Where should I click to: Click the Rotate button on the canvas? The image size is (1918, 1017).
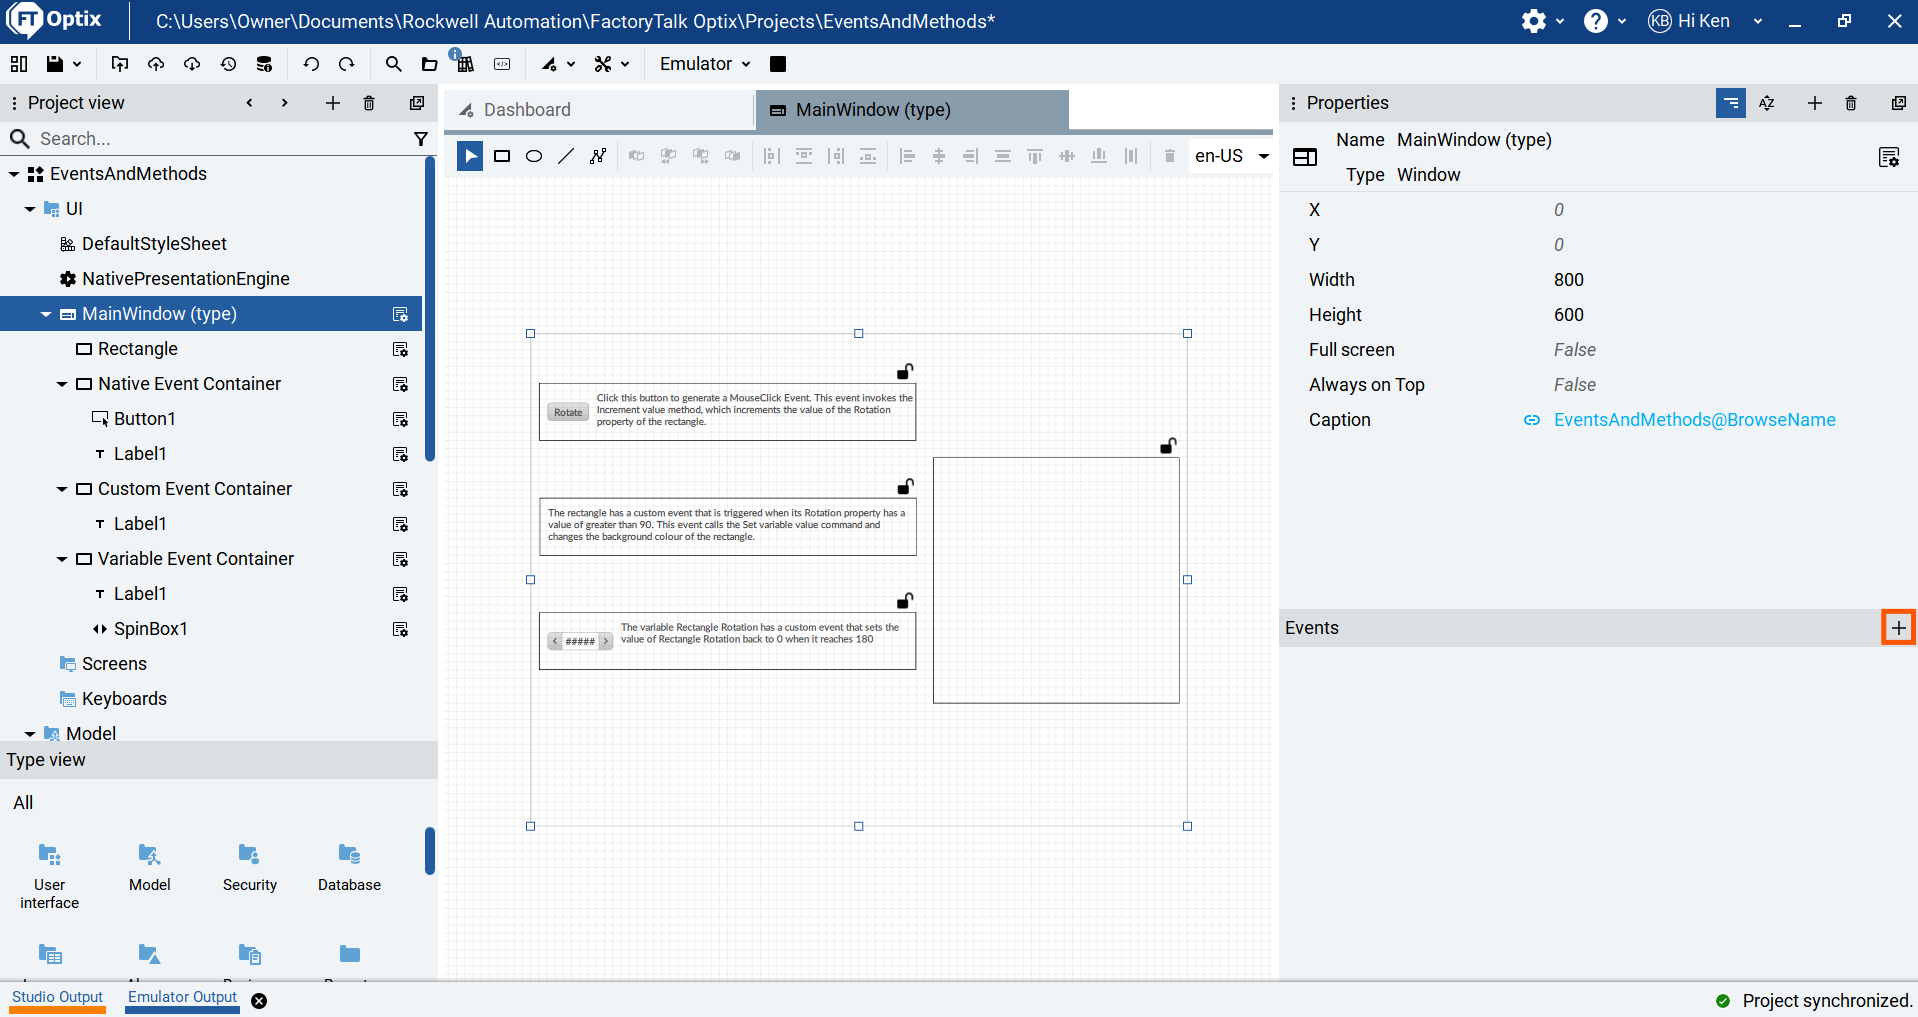pyautogui.click(x=568, y=412)
